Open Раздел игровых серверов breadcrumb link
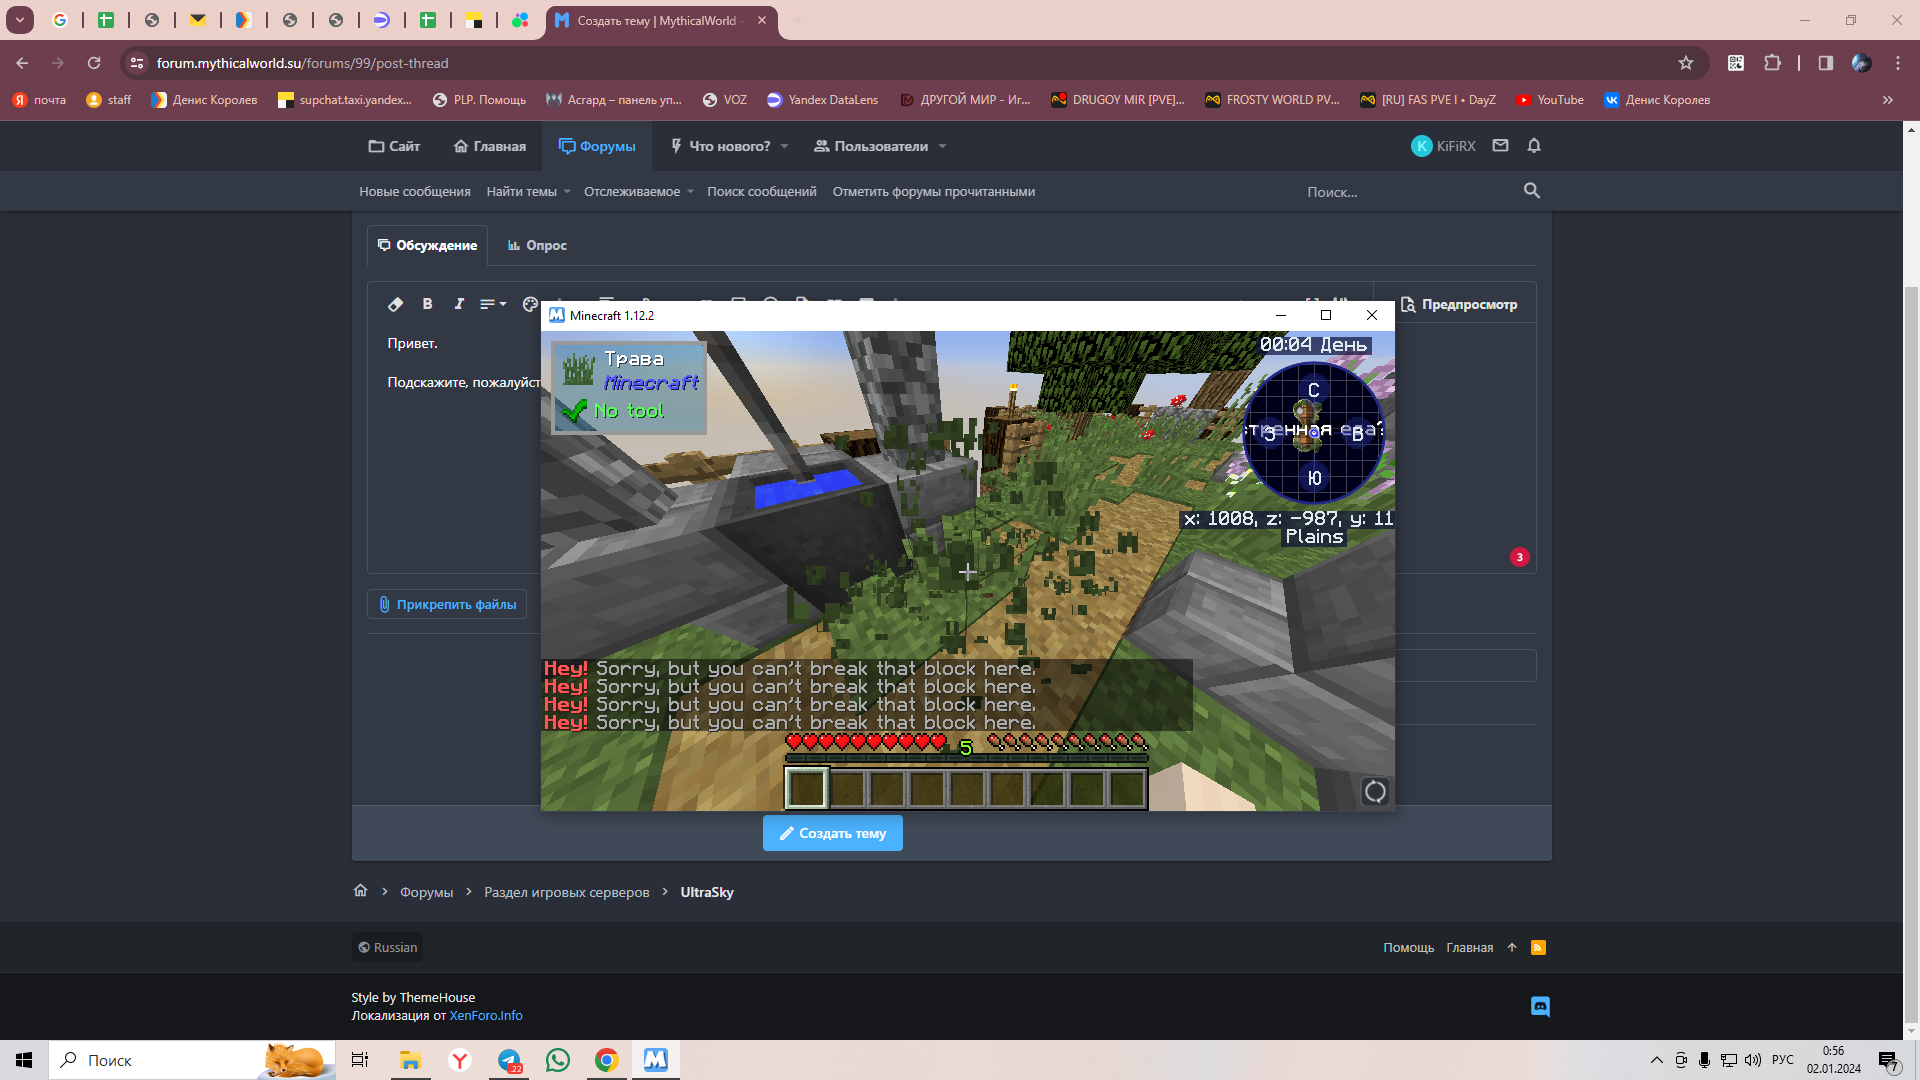Image resolution: width=1920 pixels, height=1080 pixels. 567,892
